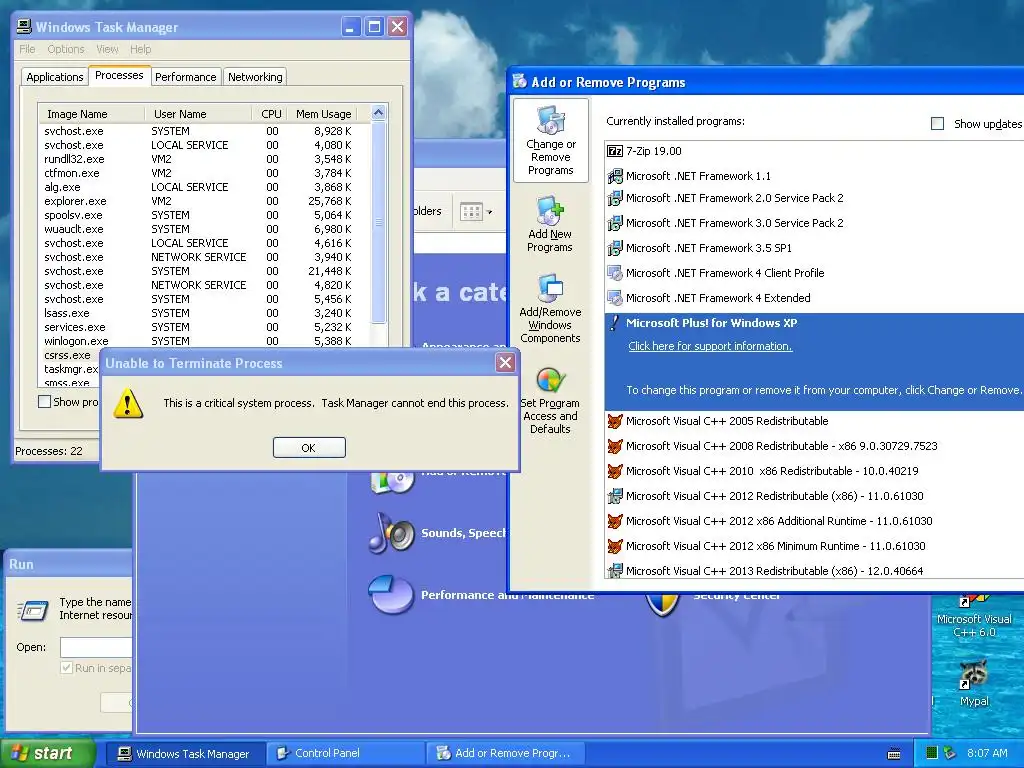Click the Task Manager tray icon
The width and height of the screenshot is (1024, 768).
pyautogui.click(x=932, y=753)
